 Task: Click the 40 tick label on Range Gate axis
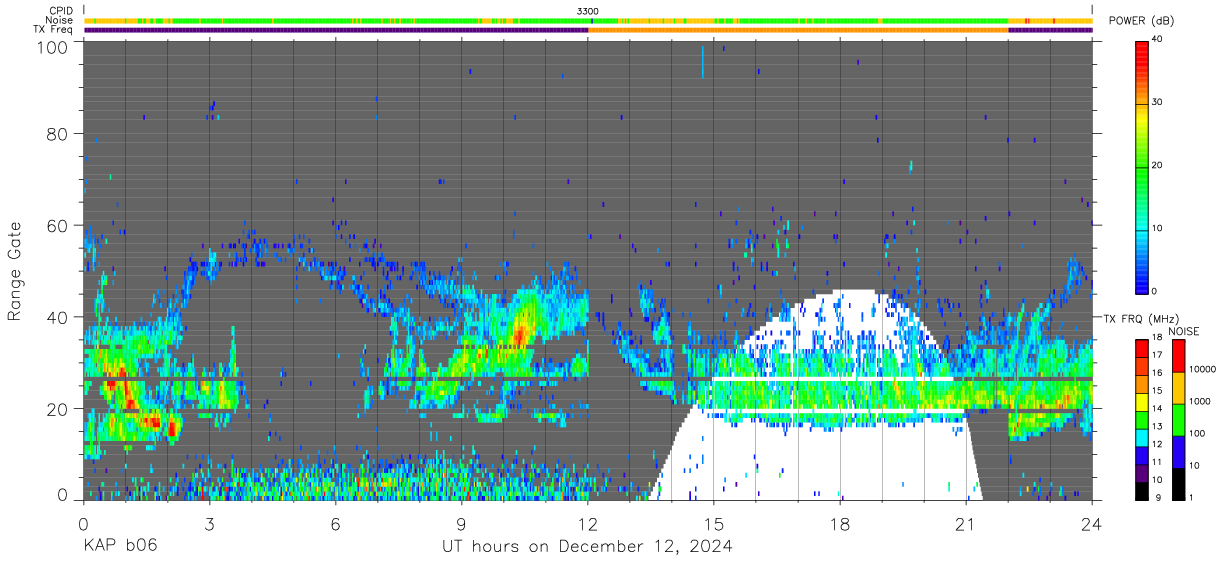pos(58,317)
